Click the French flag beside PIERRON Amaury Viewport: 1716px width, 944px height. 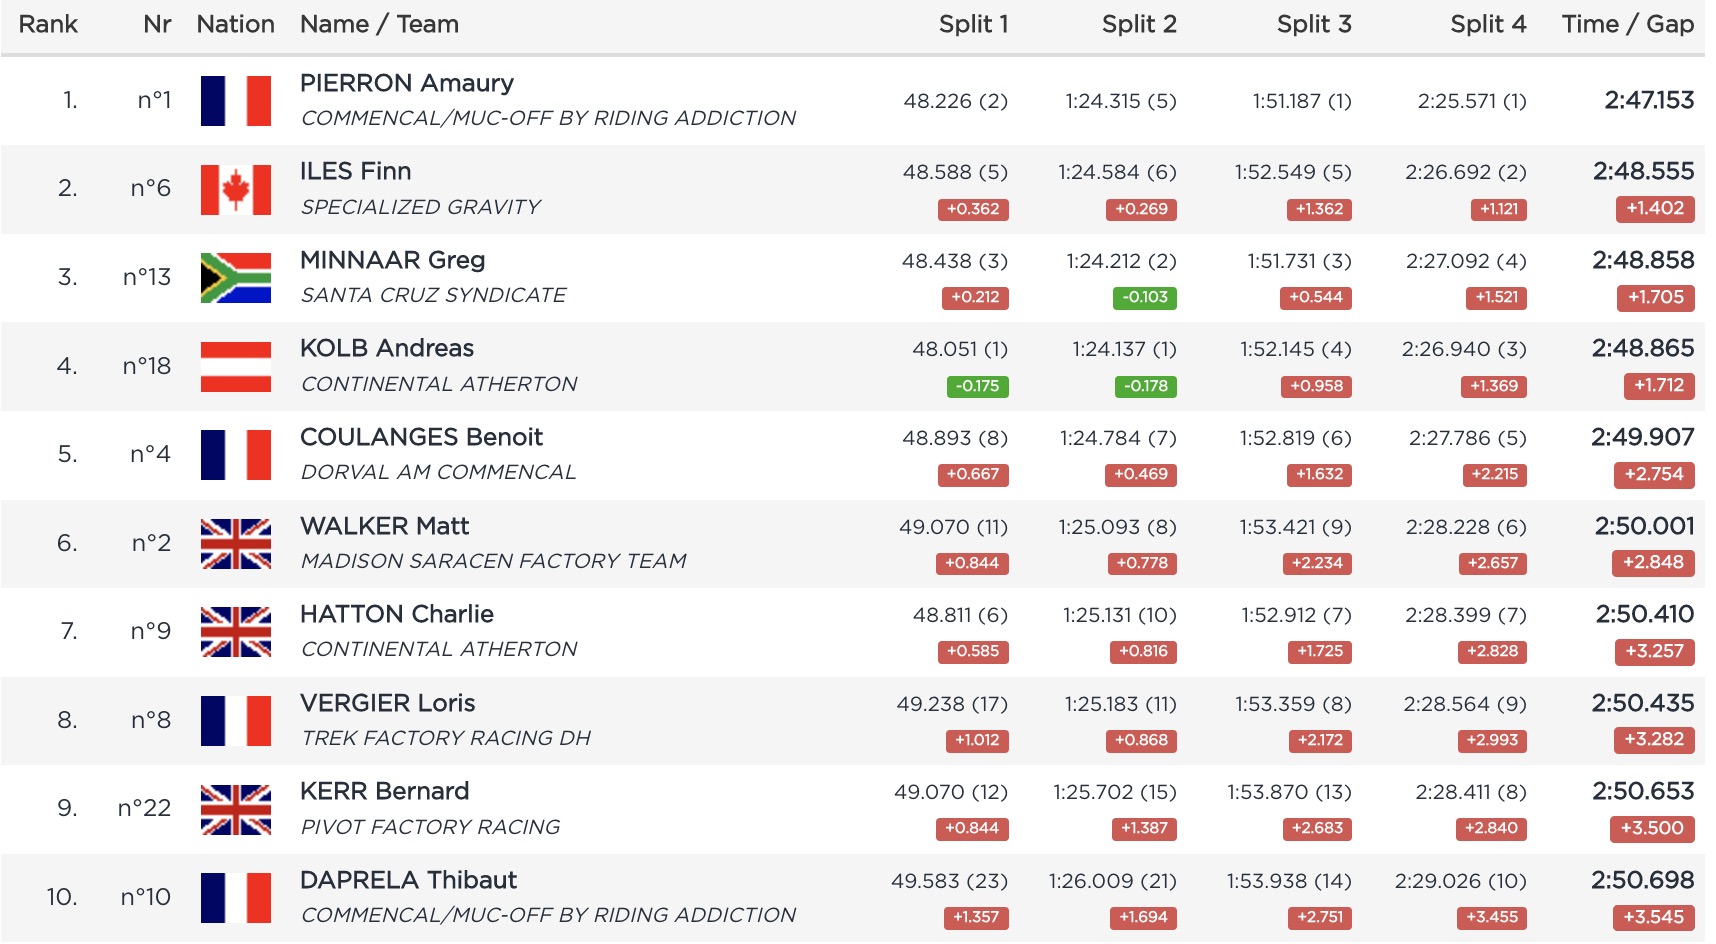click(235, 101)
